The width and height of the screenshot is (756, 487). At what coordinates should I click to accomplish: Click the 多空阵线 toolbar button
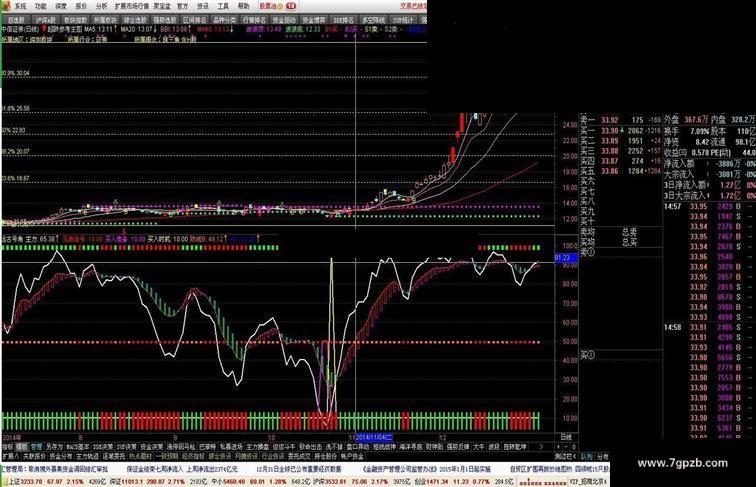point(373,20)
